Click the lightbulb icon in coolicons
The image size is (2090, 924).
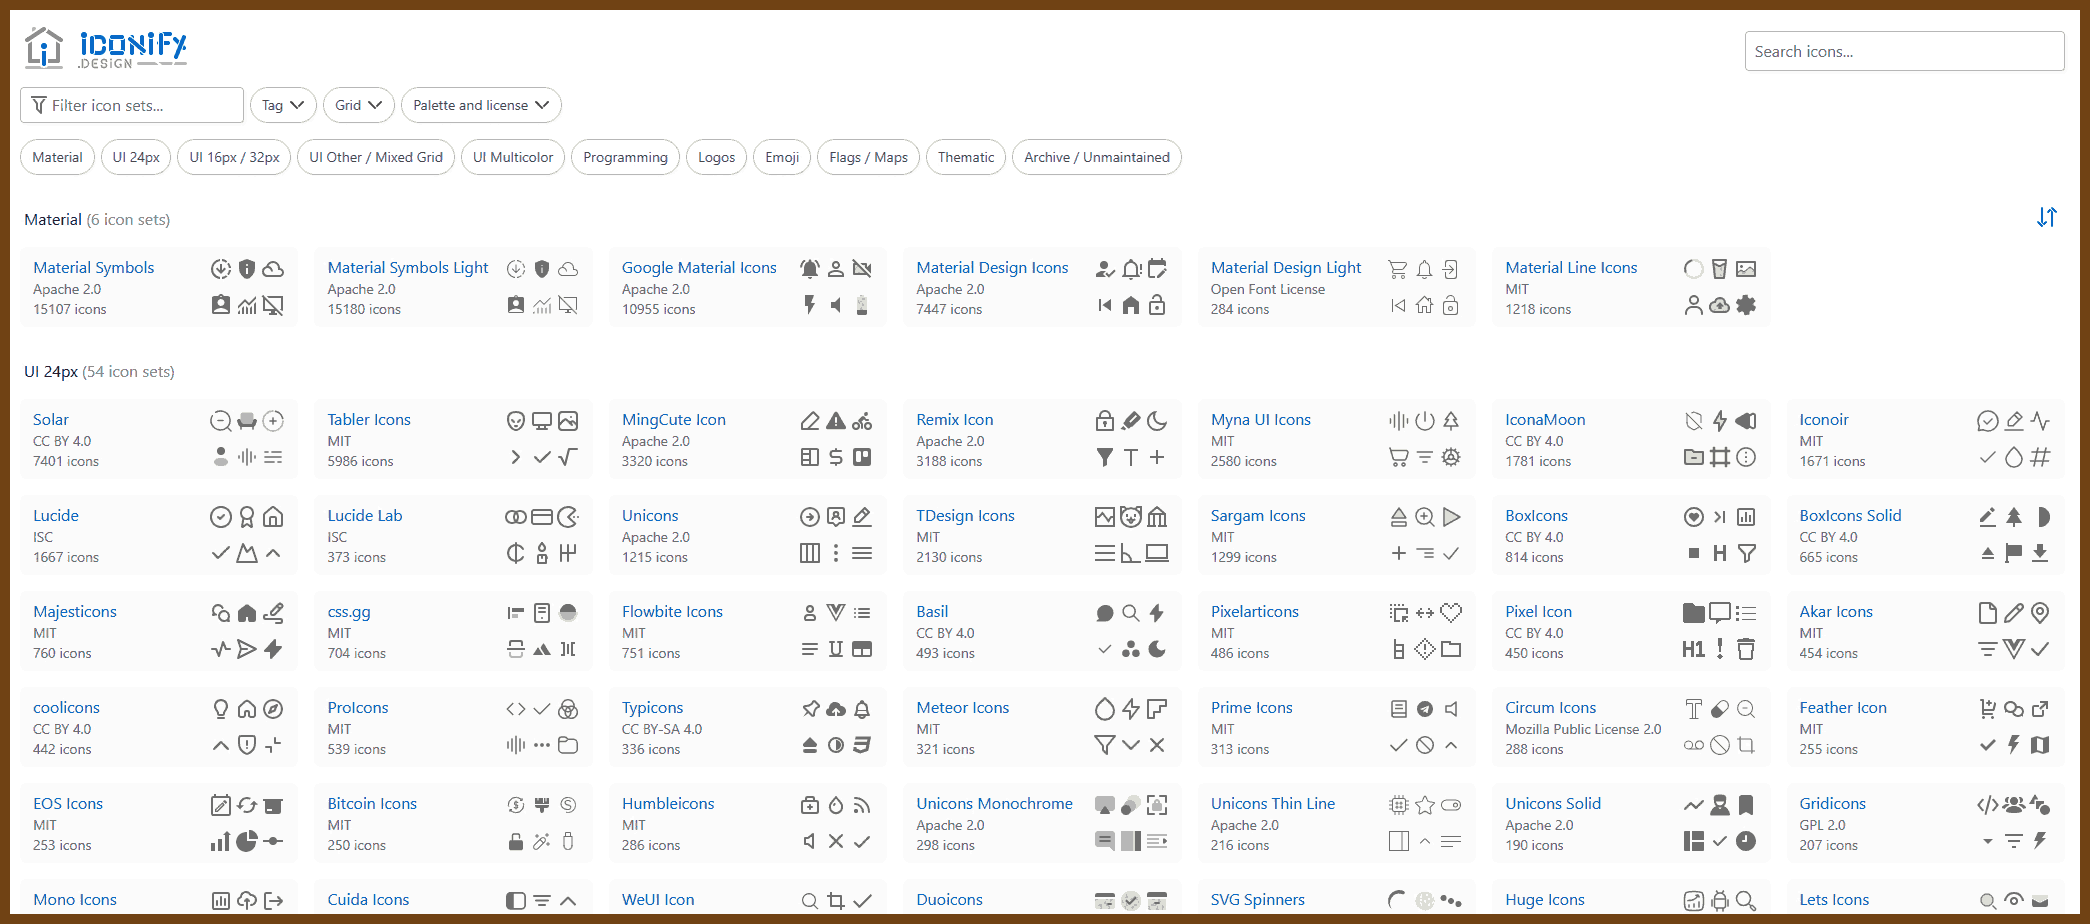(x=221, y=709)
